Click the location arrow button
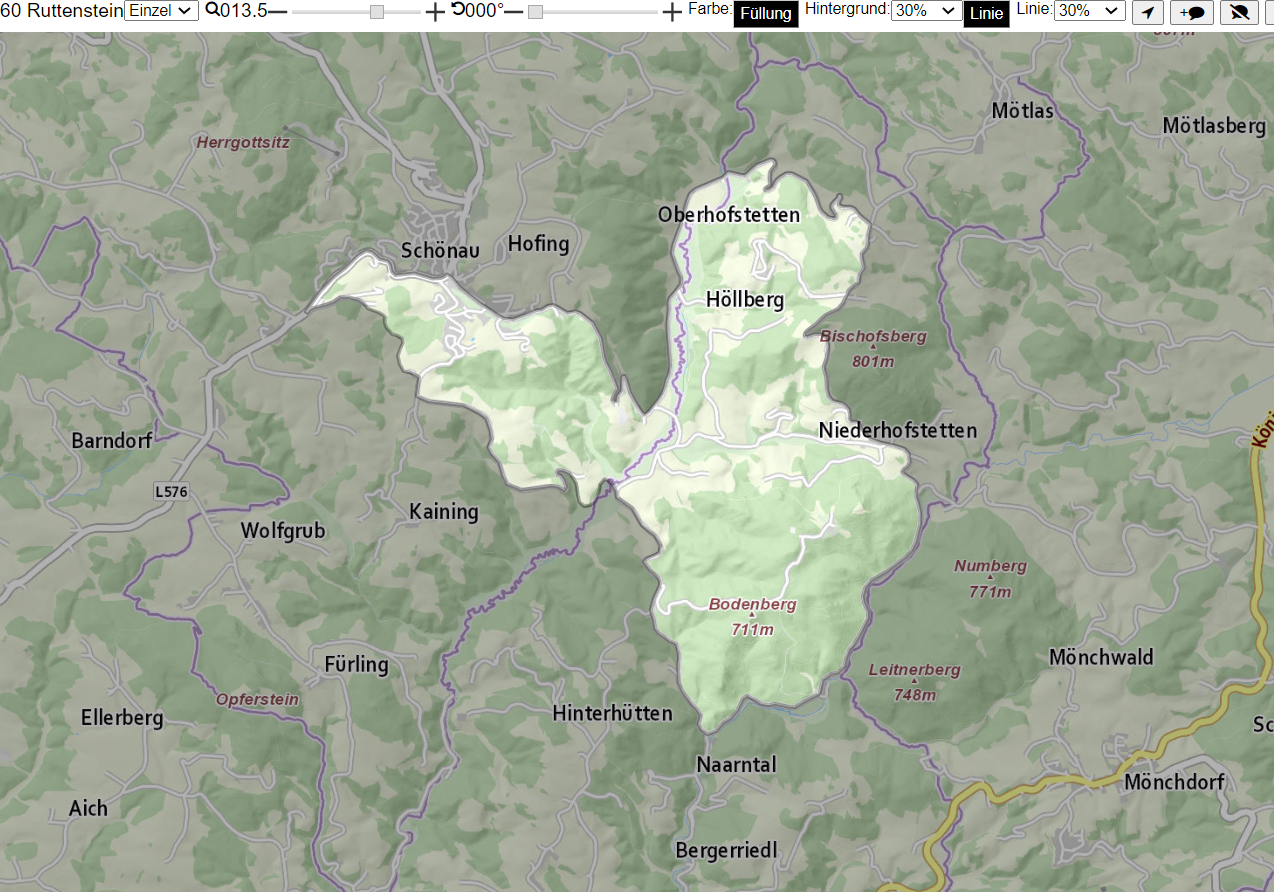The height and width of the screenshot is (892, 1274). [x=1148, y=12]
